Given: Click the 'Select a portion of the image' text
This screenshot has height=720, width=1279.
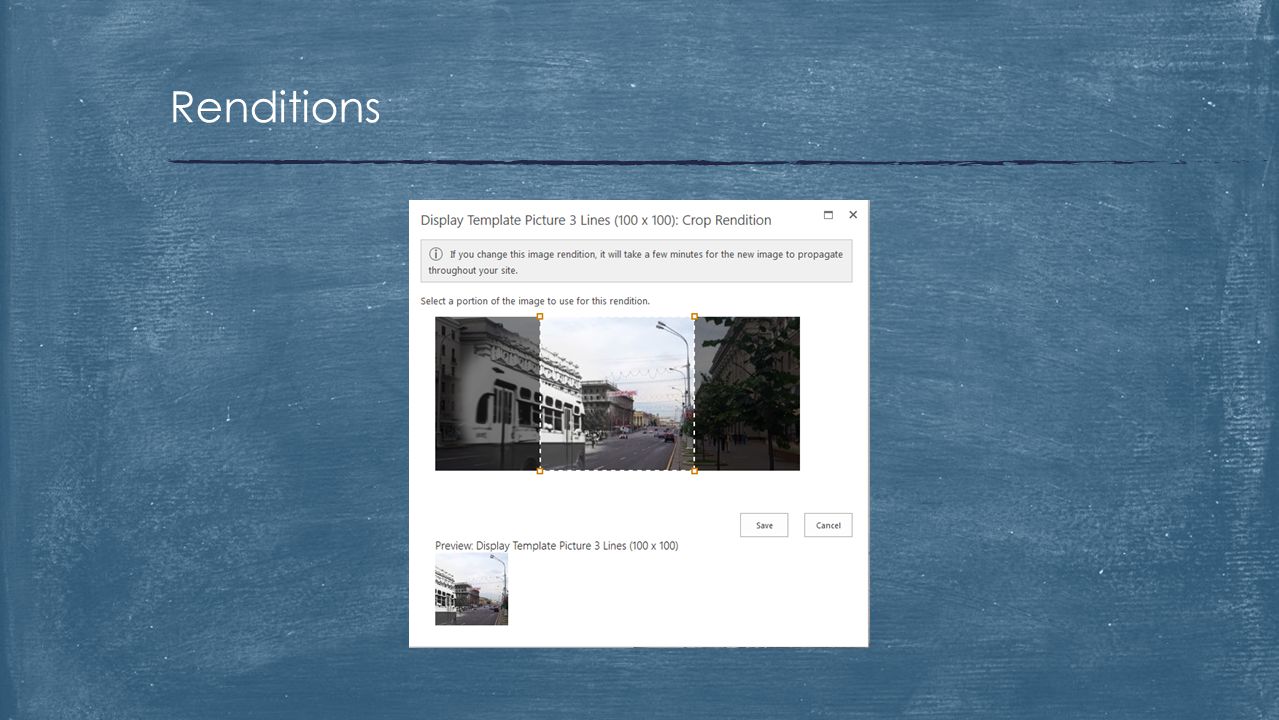Looking at the screenshot, I should [x=535, y=301].
